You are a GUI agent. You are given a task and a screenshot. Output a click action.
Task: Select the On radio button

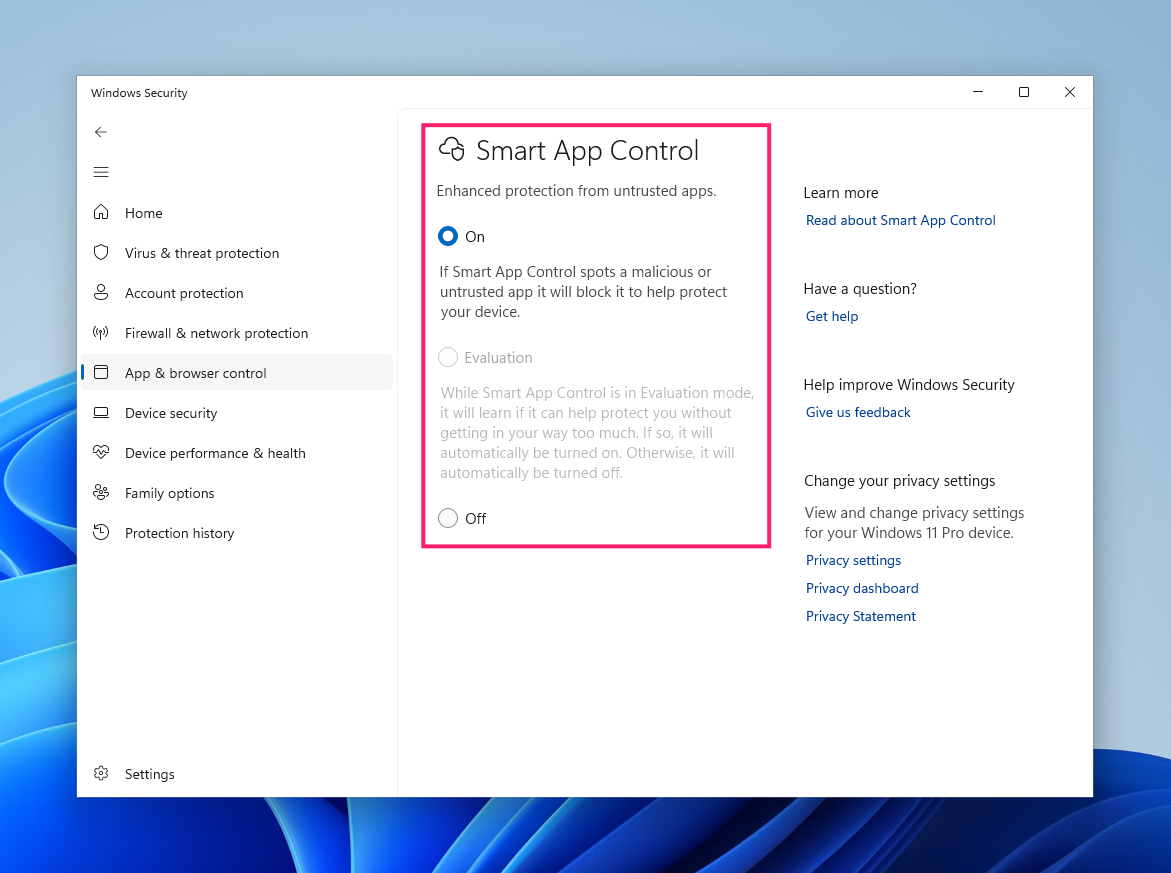click(447, 236)
